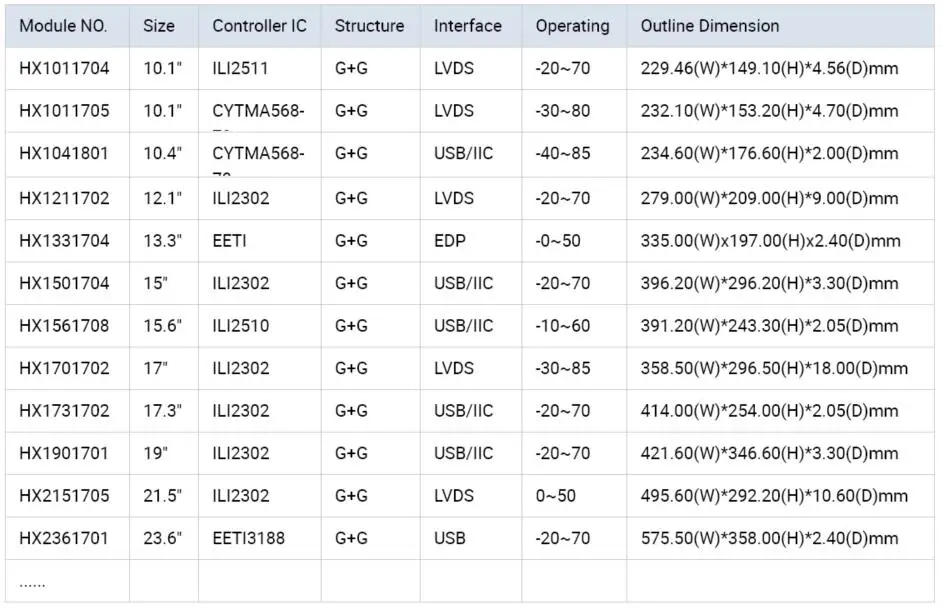This screenshot has width=943, height=610.
Task: Select the -40~85 operating temperature cell
Action: pyautogui.click(x=563, y=154)
